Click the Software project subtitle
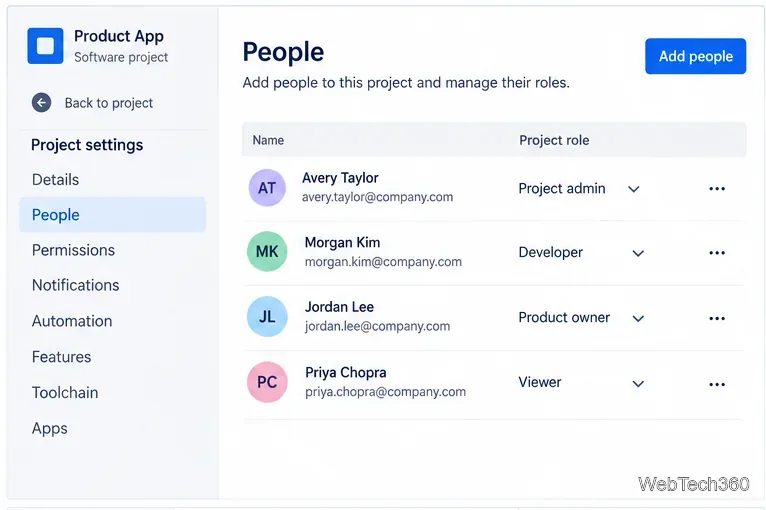This screenshot has width=766, height=510. click(121, 57)
